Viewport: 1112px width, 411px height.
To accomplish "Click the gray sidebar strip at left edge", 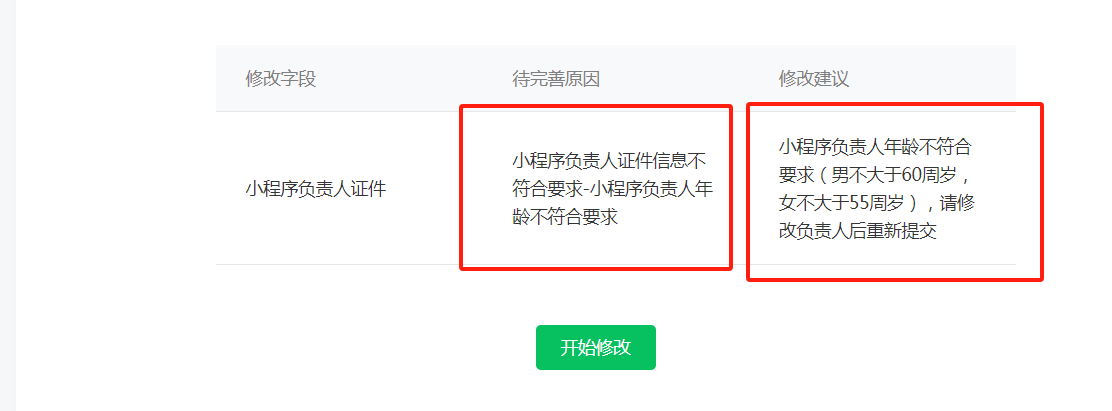I will point(8,206).
